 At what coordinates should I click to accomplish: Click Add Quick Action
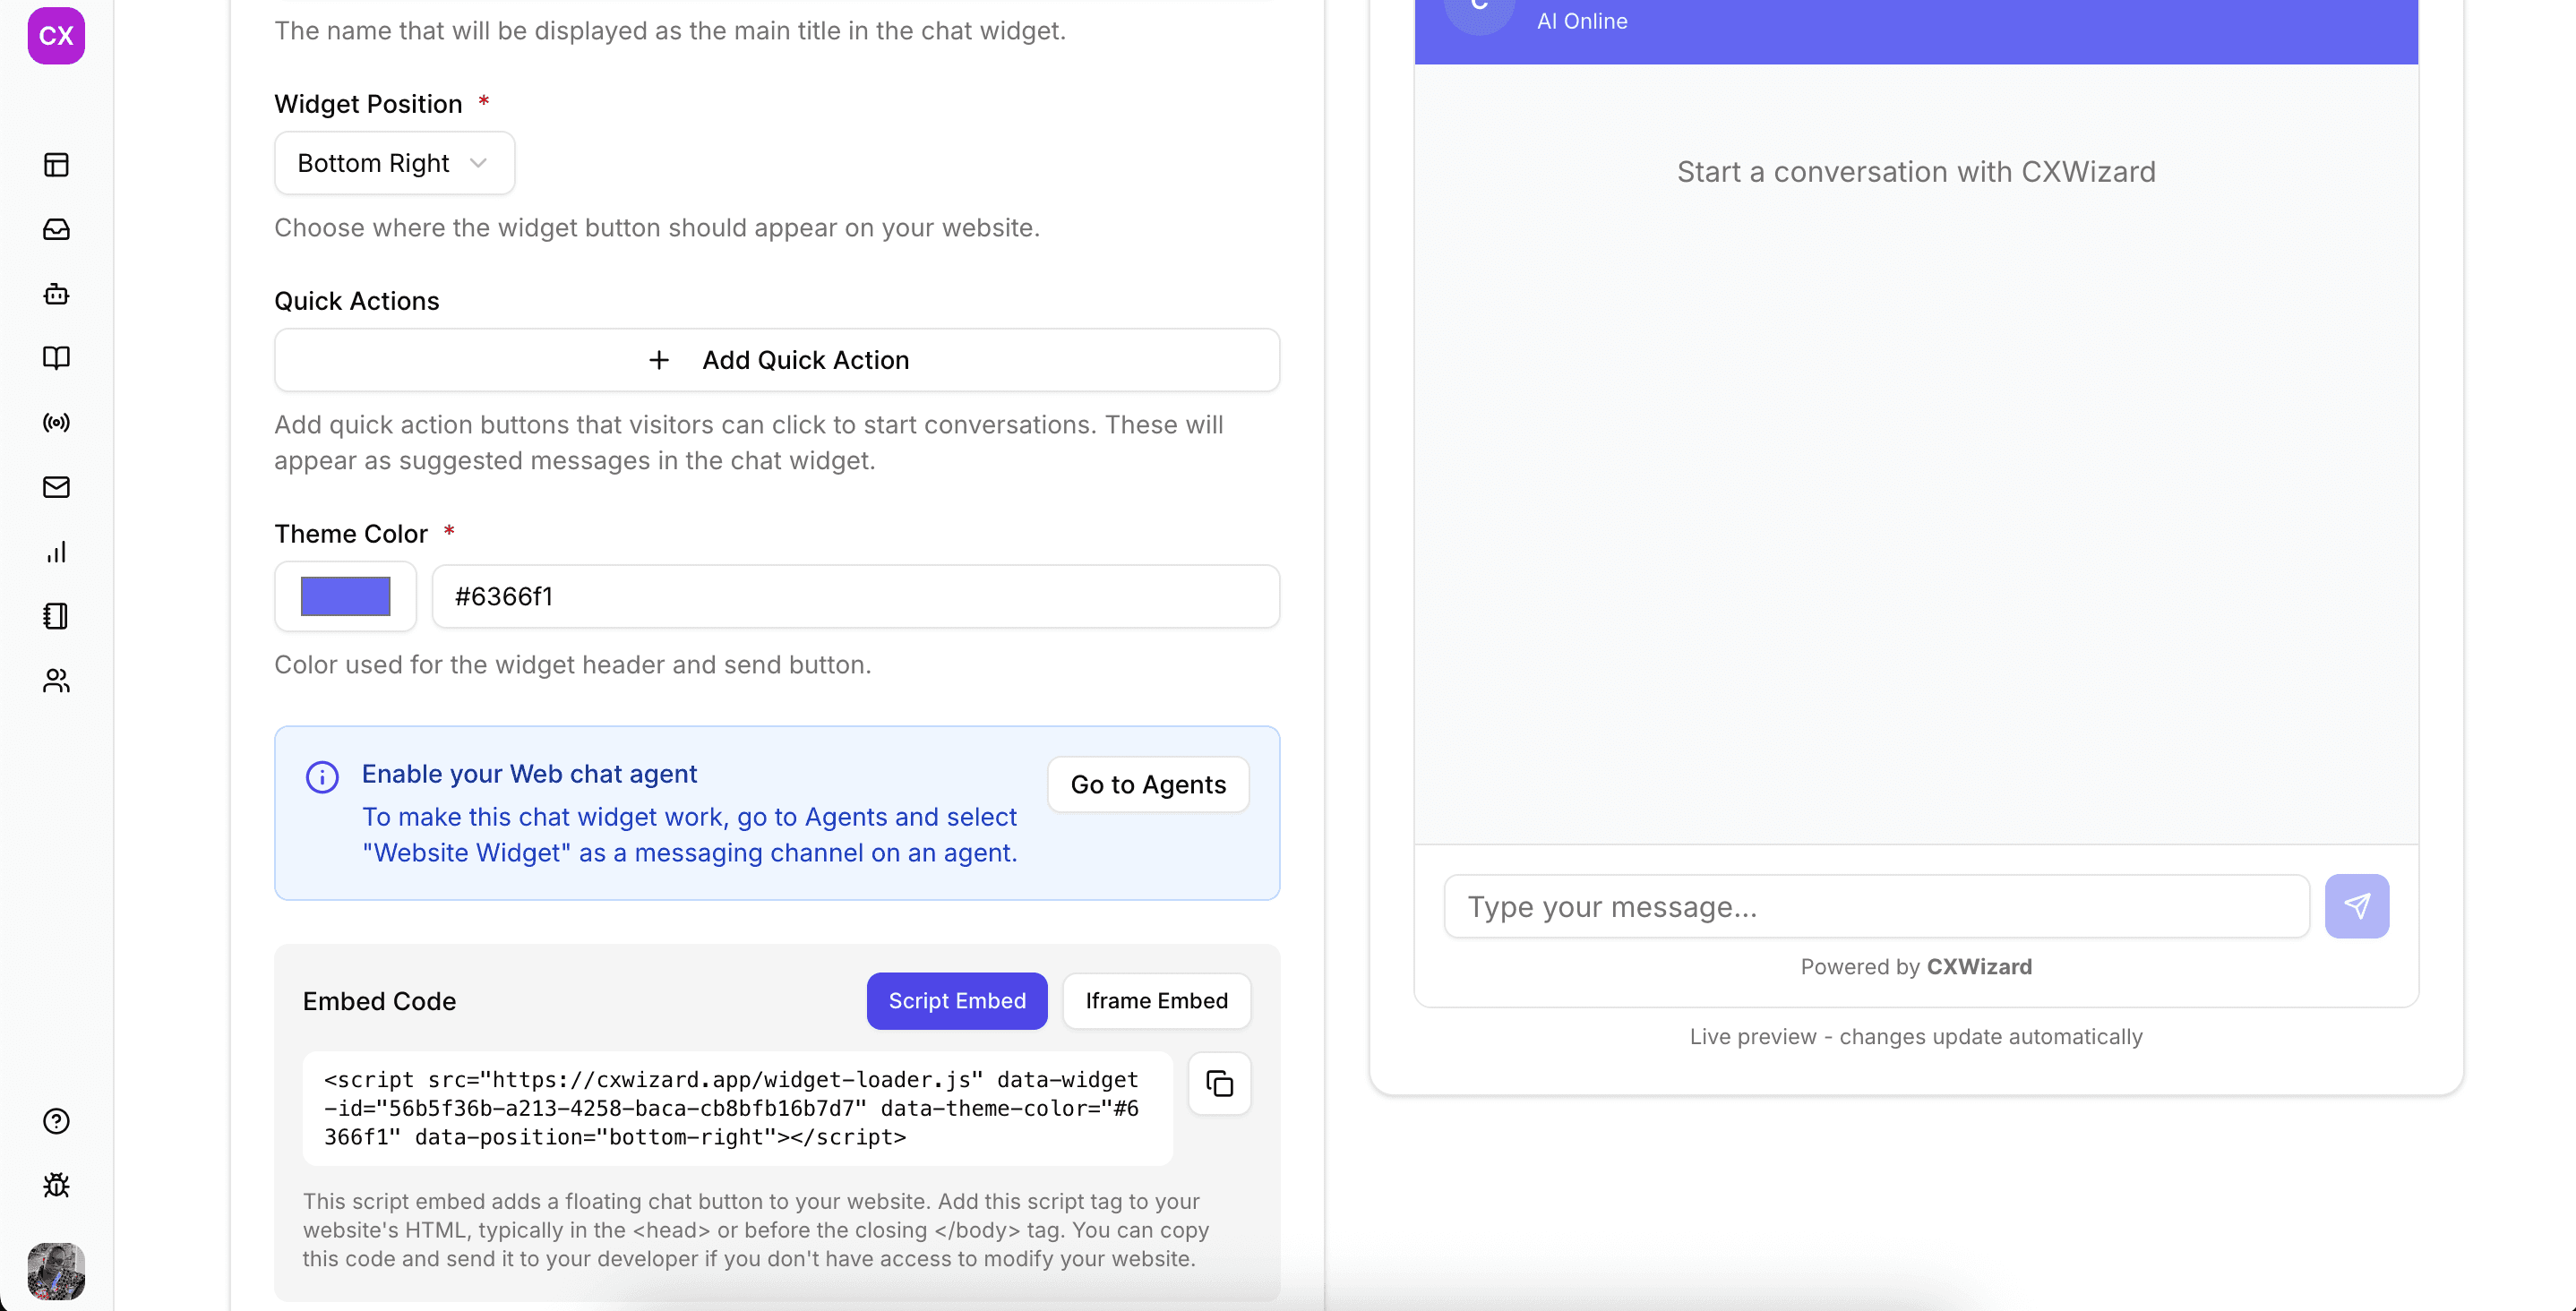point(777,360)
